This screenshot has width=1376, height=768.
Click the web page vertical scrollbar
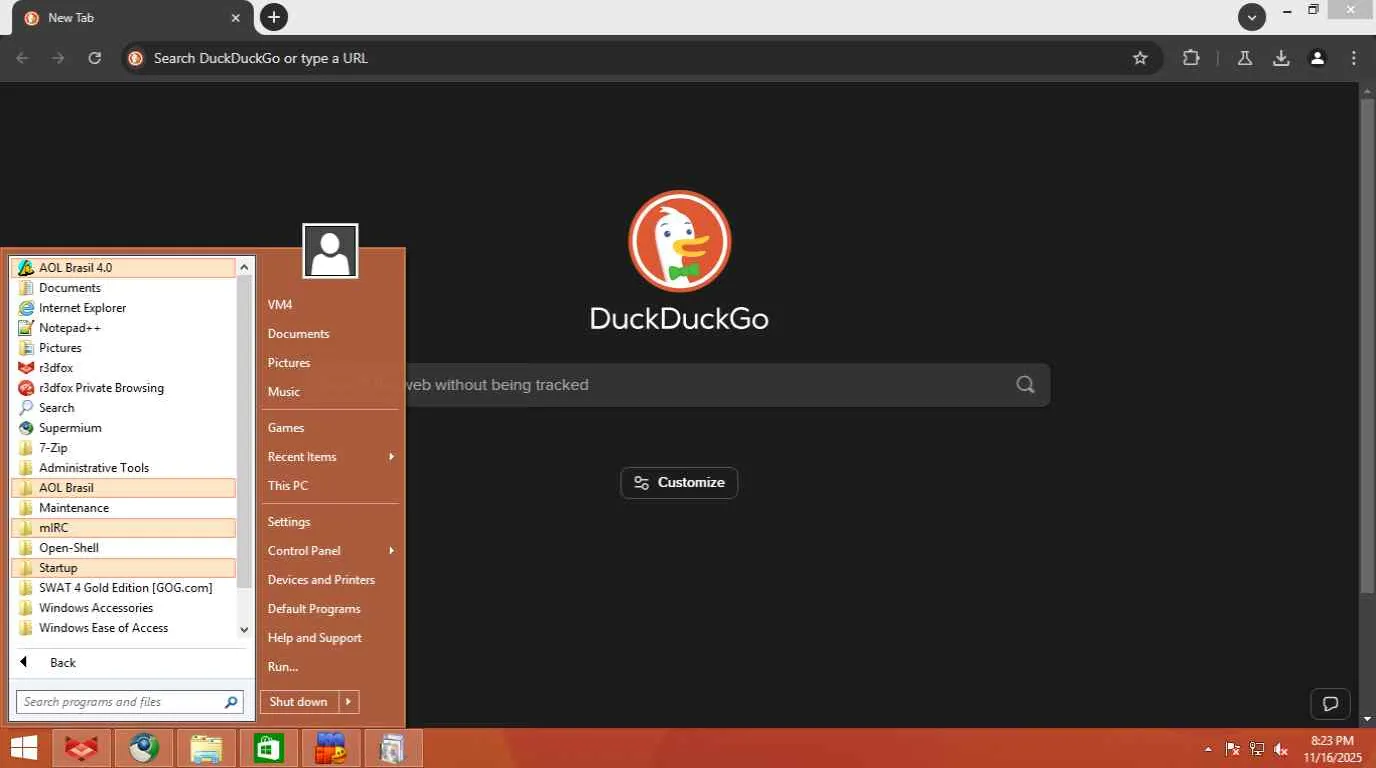pyautogui.click(x=1368, y=346)
